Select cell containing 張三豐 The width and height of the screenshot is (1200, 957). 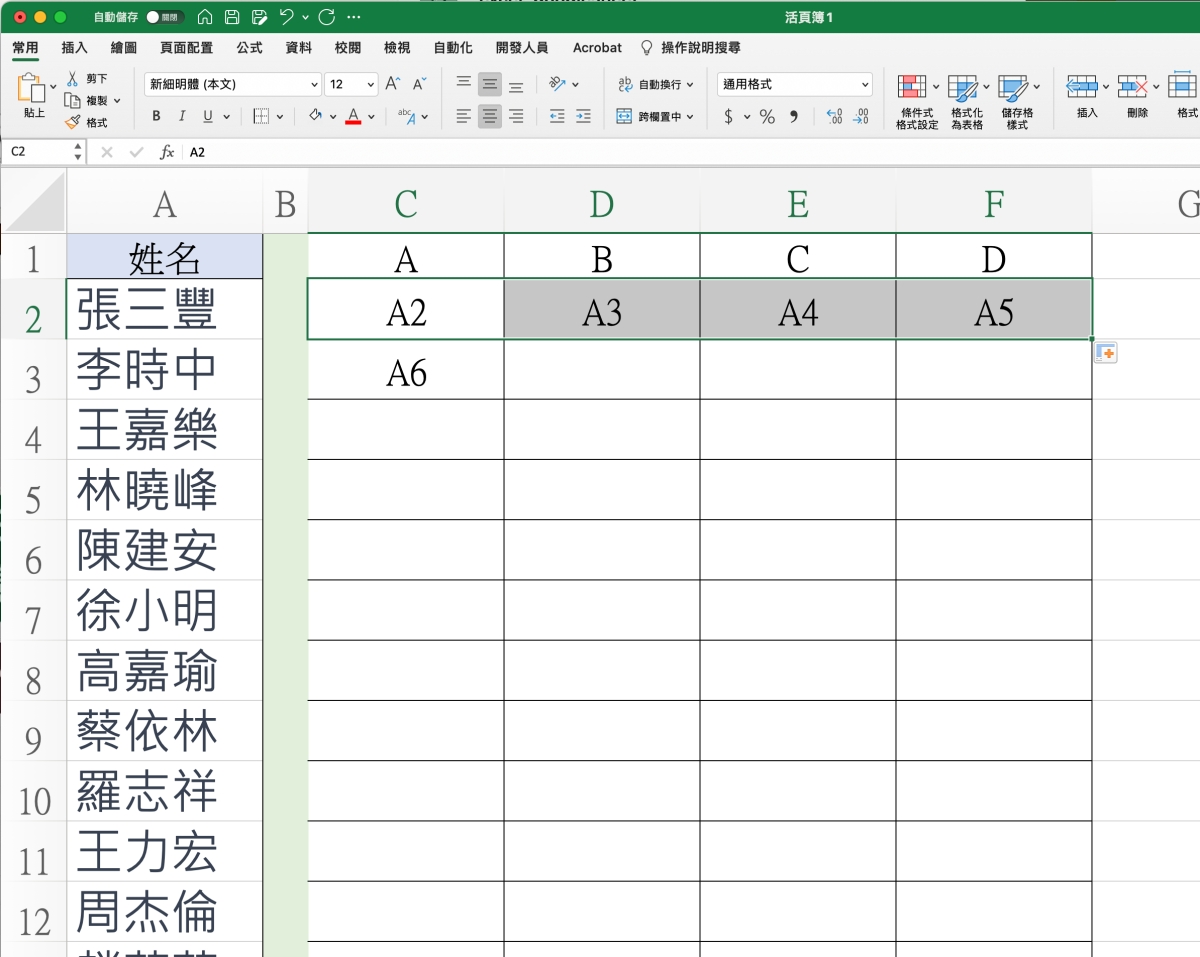point(164,309)
